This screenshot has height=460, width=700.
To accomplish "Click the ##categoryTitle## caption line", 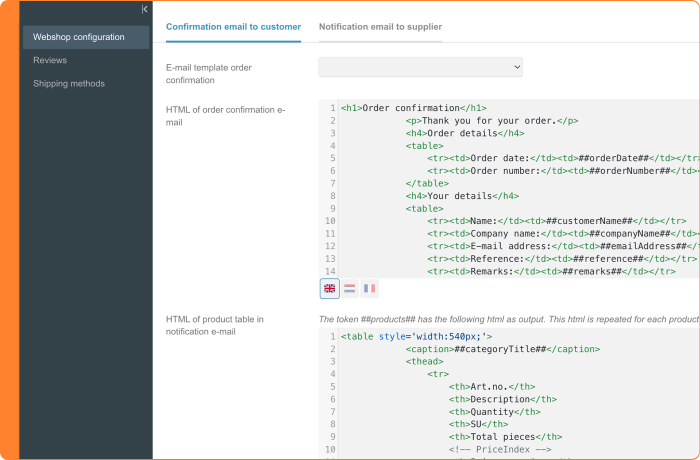I will [x=503, y=349].
